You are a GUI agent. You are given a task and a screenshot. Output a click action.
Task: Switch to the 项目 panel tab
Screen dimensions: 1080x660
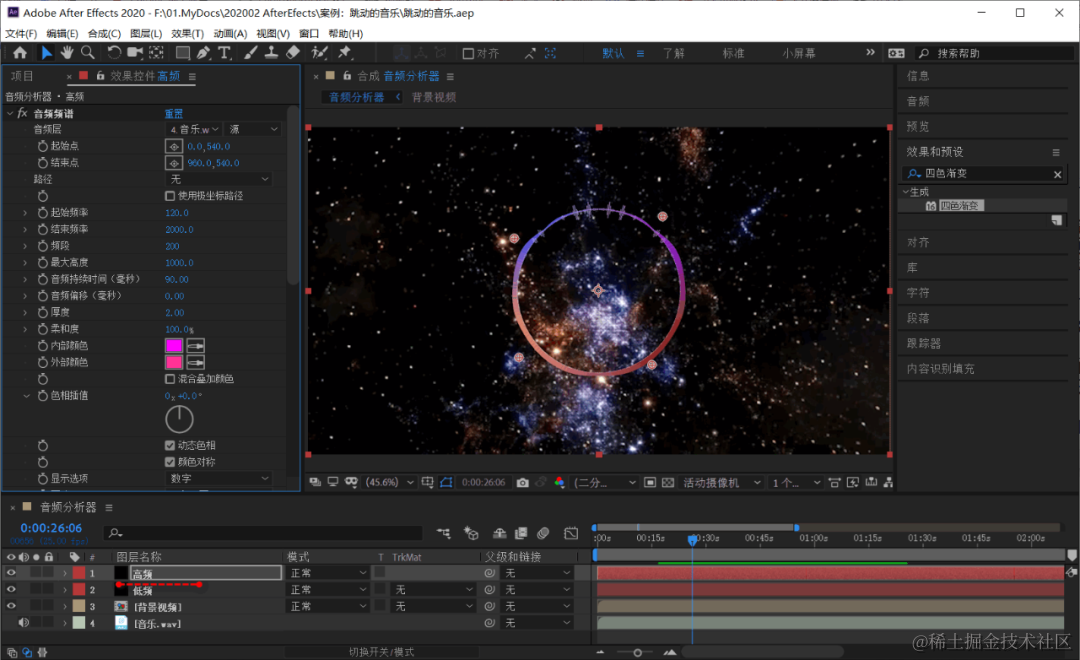pos(22,76)
